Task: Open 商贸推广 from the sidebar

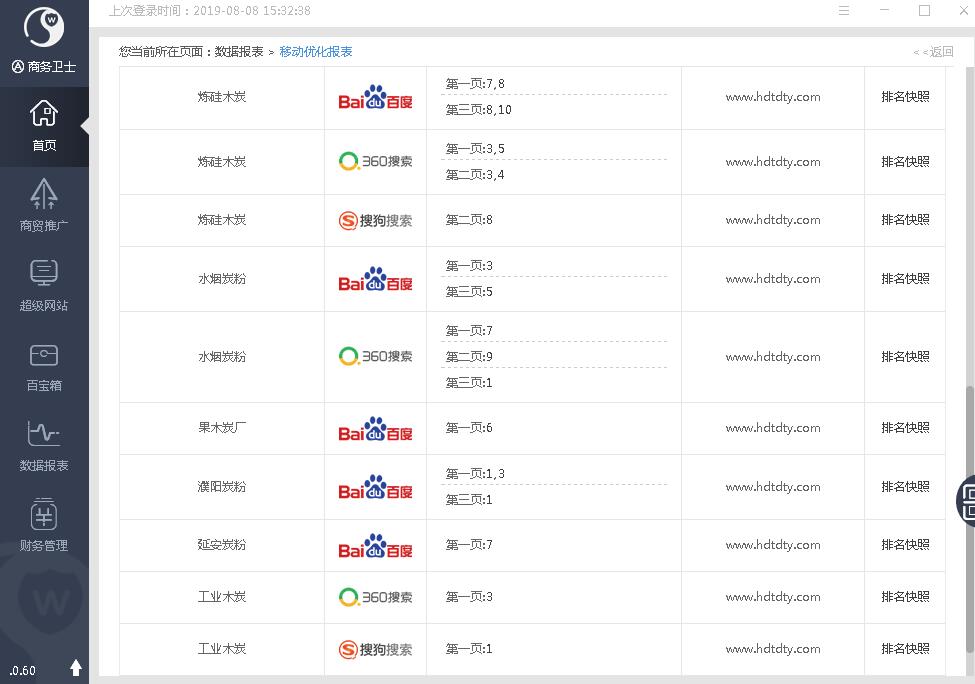Action: click(x=44, y=205)
